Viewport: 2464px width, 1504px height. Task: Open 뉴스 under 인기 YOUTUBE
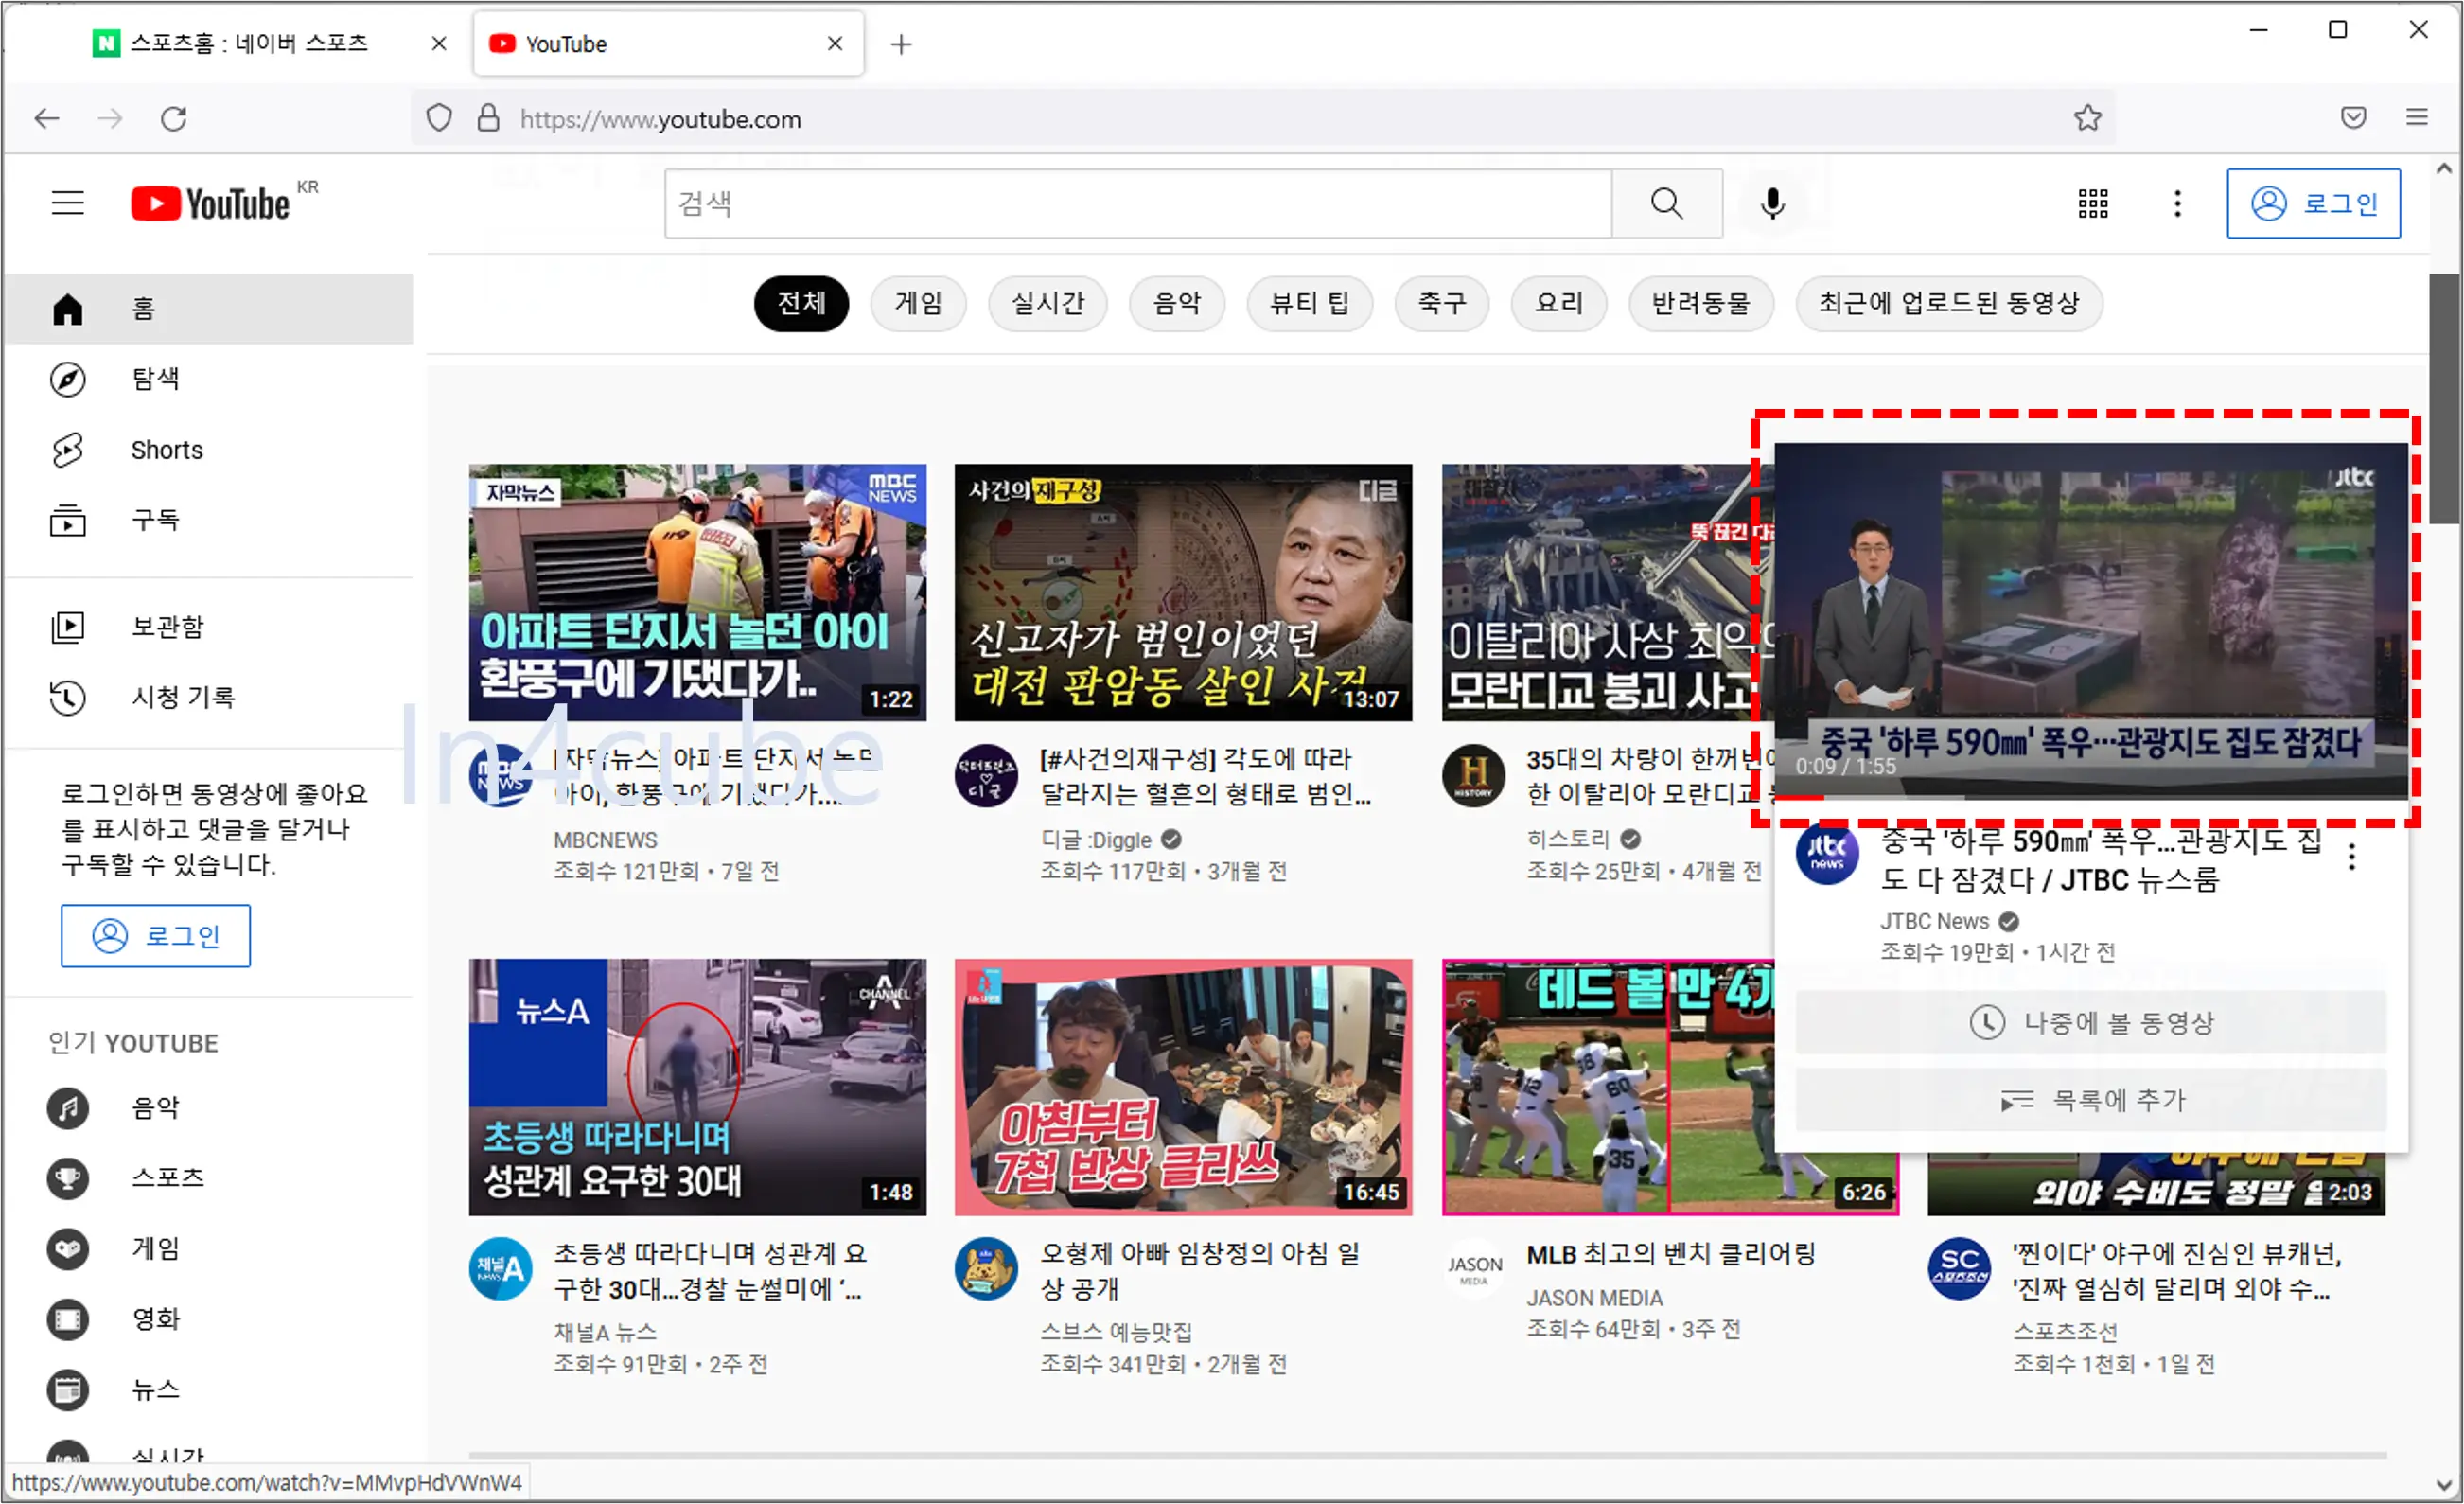pyautogui.click(x=208, y=1389)
